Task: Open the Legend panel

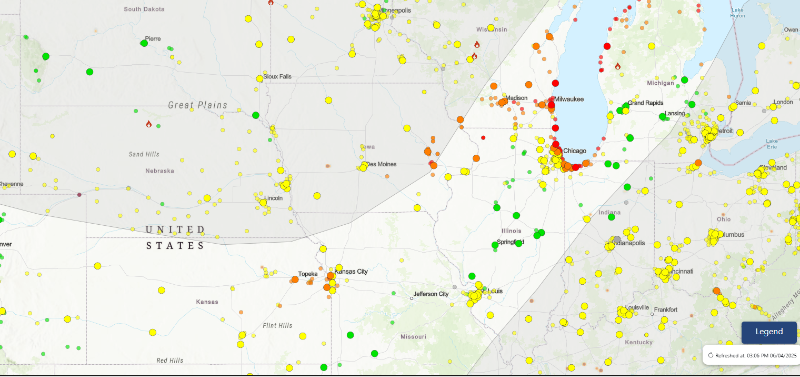Action: tap(769, 332)
